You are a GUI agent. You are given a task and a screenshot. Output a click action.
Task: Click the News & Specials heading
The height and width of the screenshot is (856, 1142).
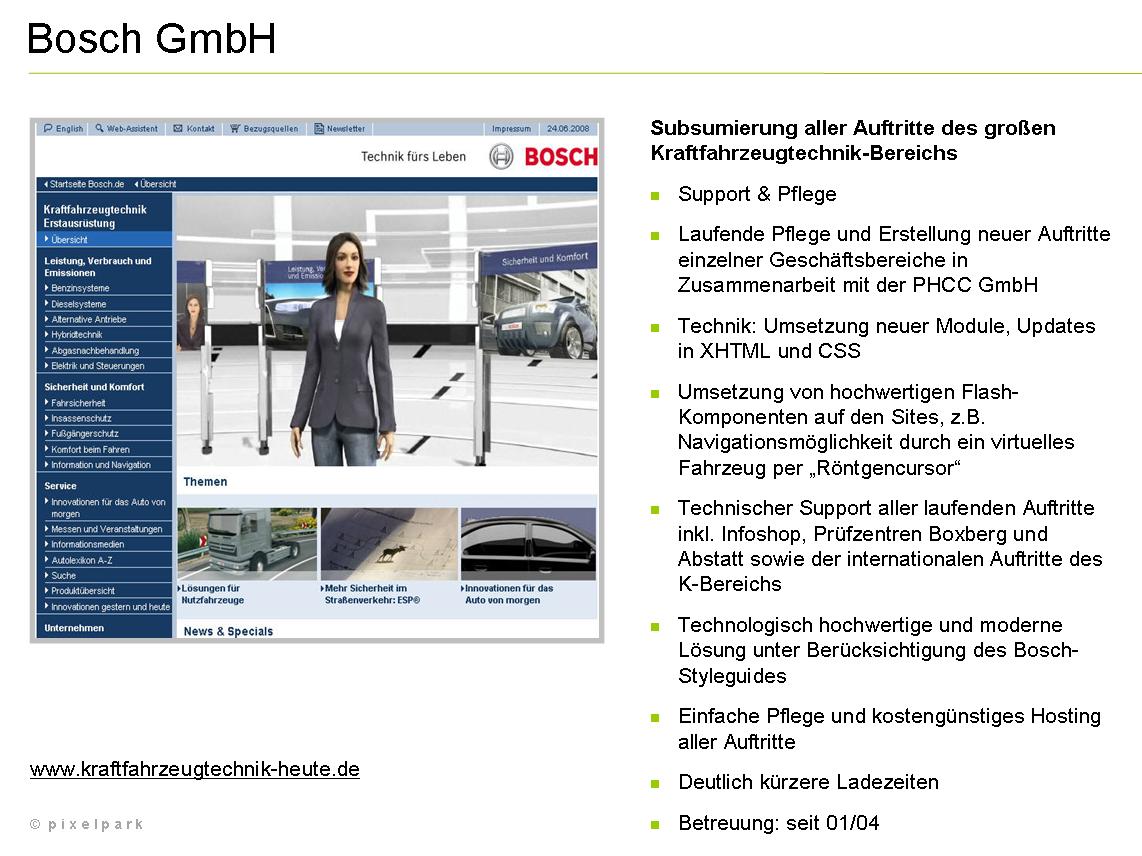click(228, 632)
